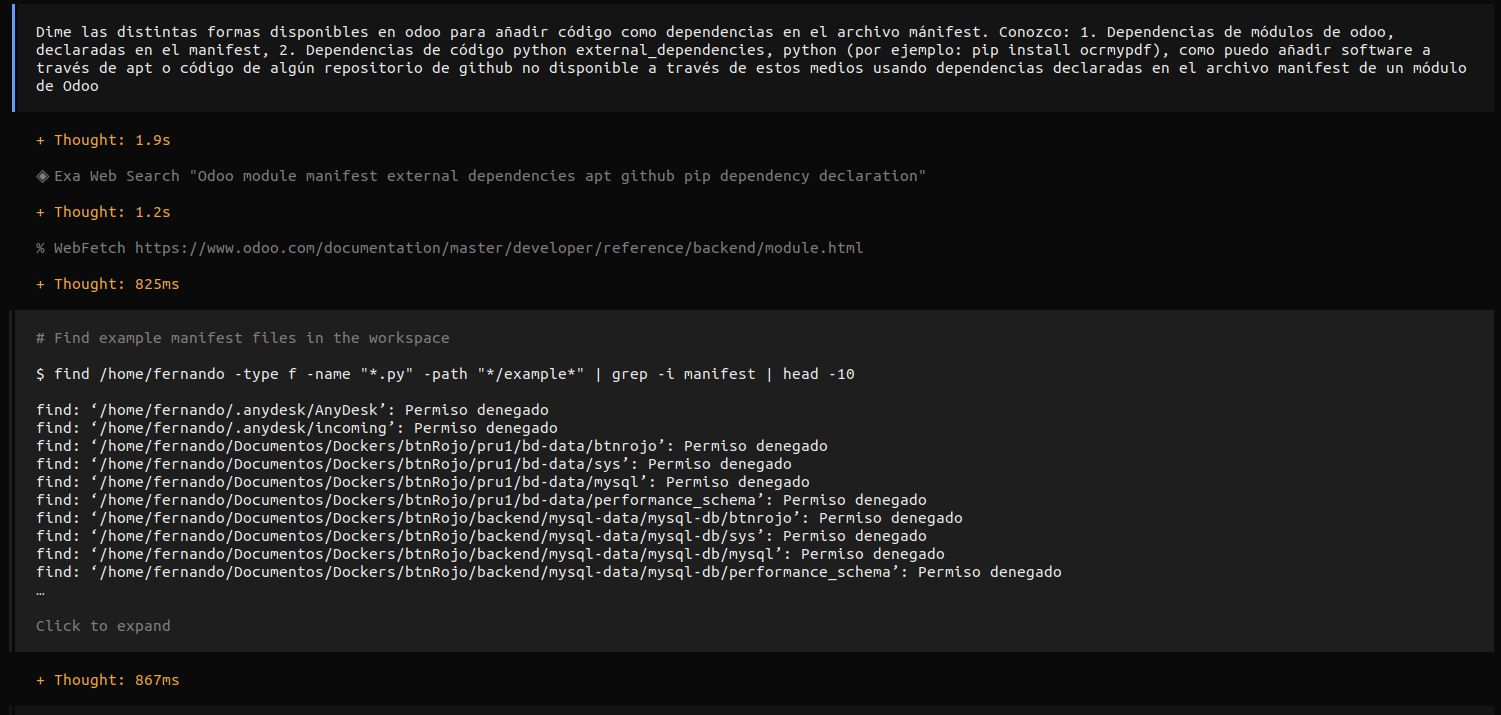Select the 'mysql-db/performance_schema' error line

[x=549, y=572]
